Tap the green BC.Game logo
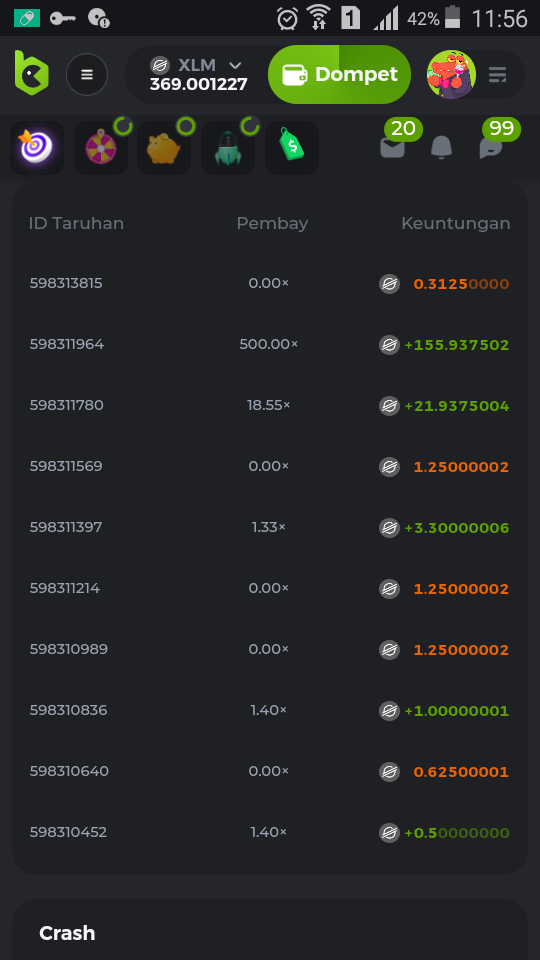Viewport: 540px width, 960px height. click(x=31, y=73)
